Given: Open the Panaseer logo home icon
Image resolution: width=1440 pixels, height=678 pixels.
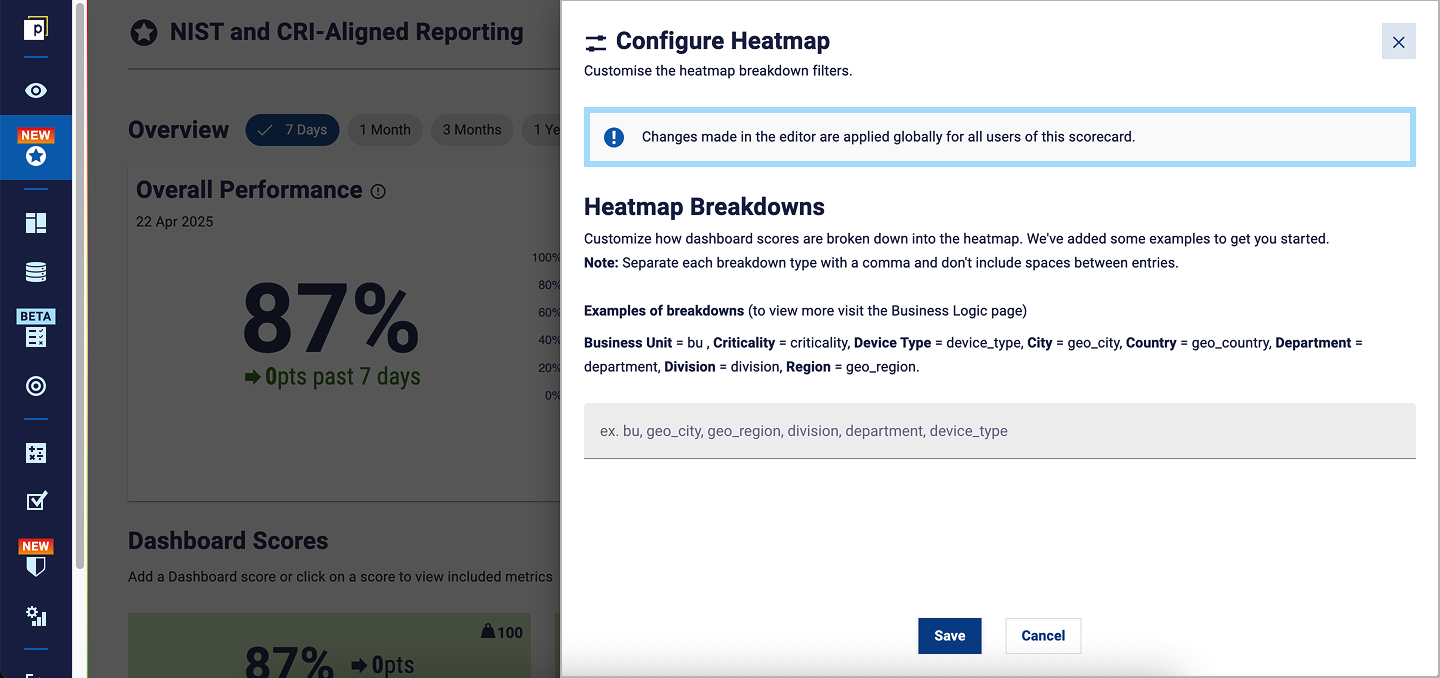Looking at the screenshot, I should pyautogui.click(x=36, y=28).
